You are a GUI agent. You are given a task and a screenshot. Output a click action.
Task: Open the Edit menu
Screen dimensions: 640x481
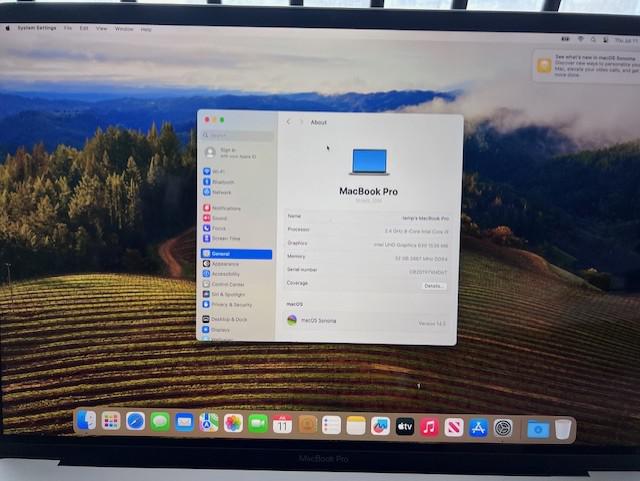click(84, 28)
